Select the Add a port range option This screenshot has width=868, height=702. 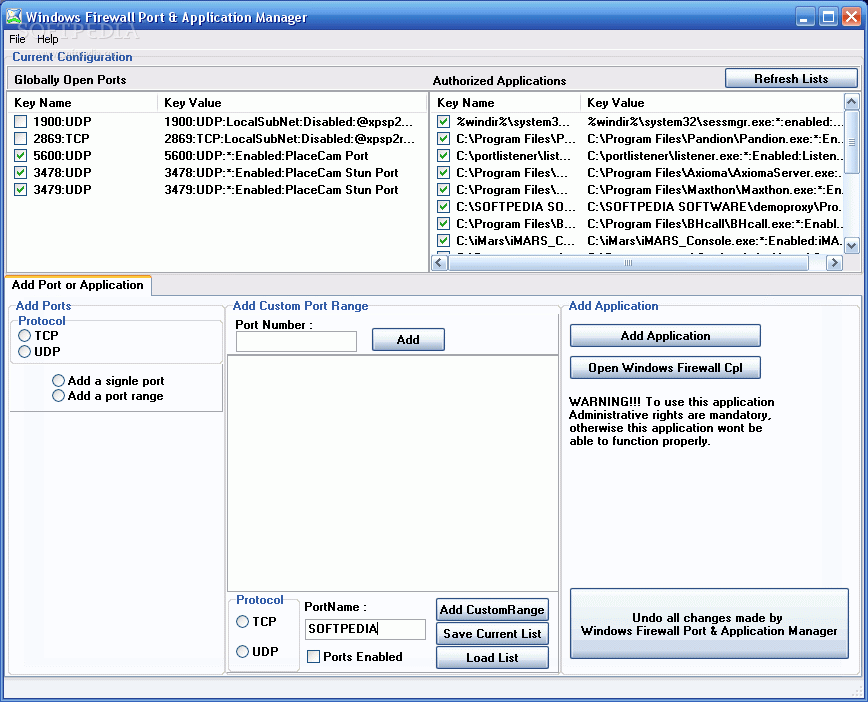point(57,394)
